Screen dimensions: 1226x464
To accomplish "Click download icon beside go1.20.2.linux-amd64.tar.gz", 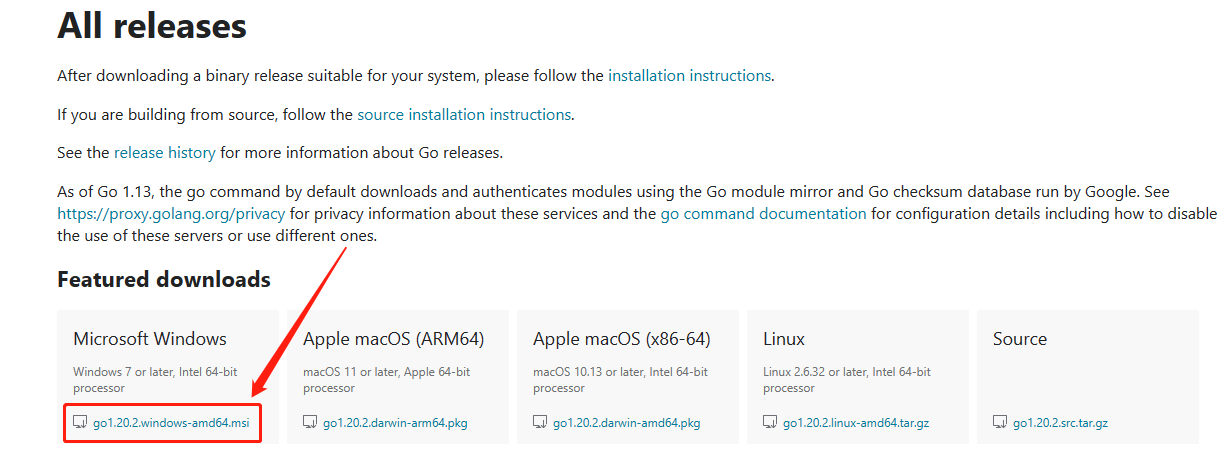I will click(x=770, y=423).
